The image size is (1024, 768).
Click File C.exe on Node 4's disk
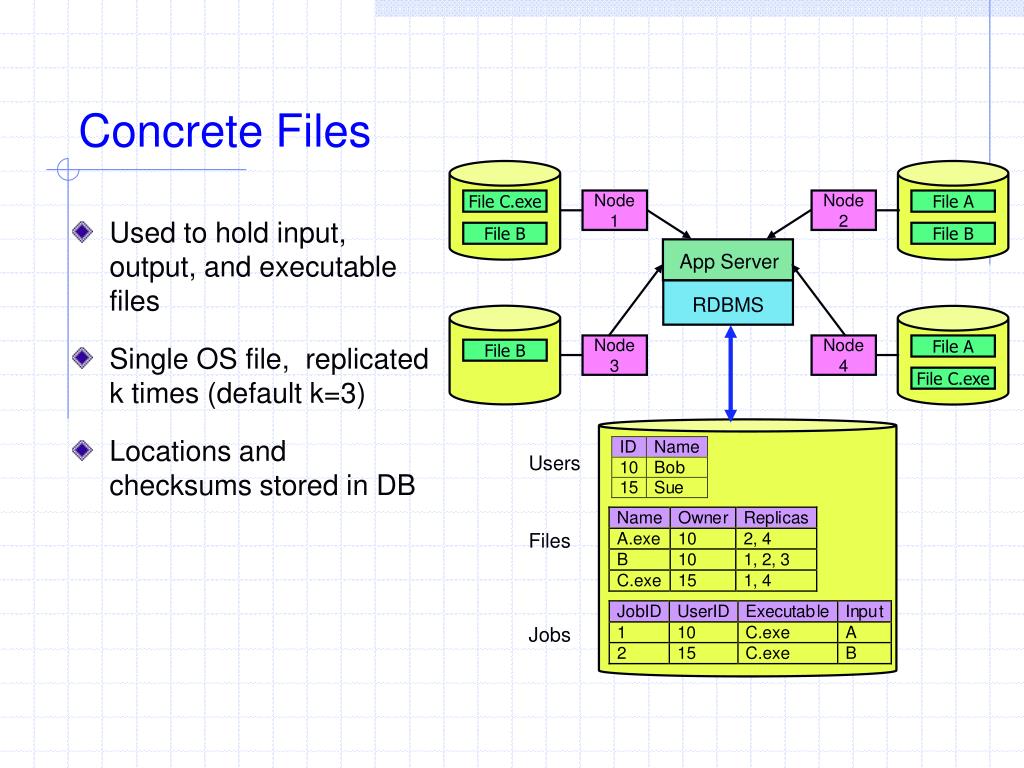click(953, 379)
